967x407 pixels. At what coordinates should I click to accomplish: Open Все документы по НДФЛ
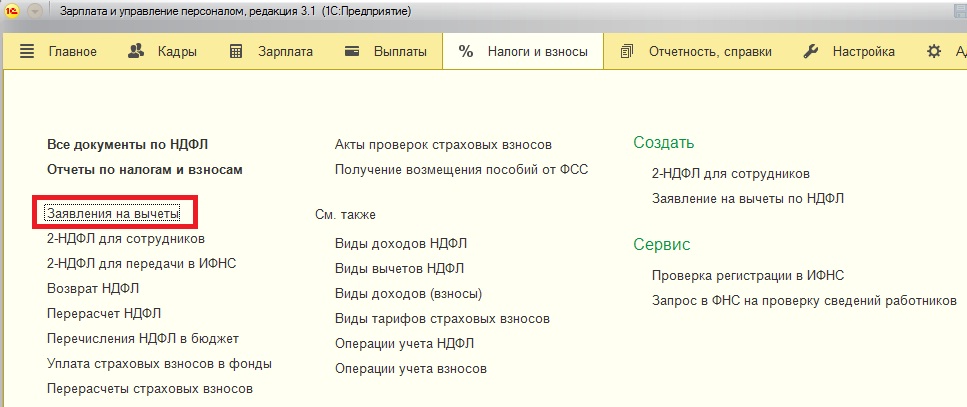[127, 144]
